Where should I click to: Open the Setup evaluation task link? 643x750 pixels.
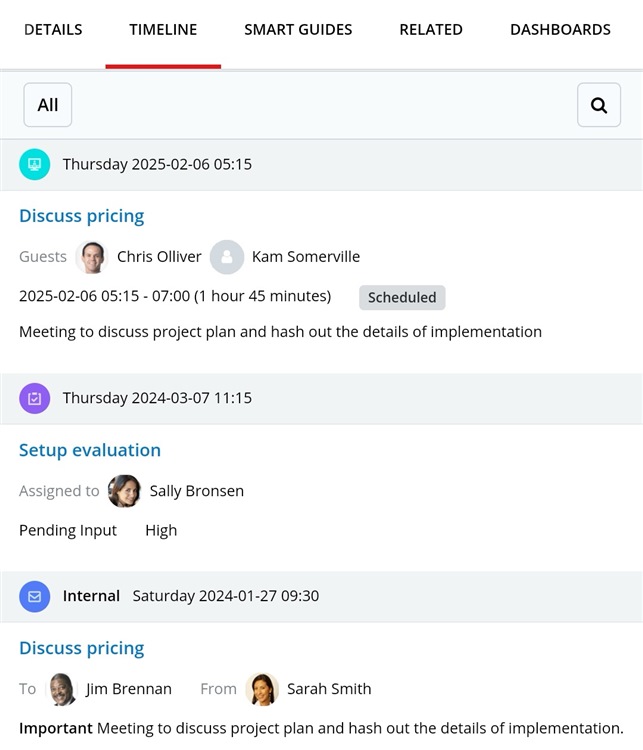[90, 450]
